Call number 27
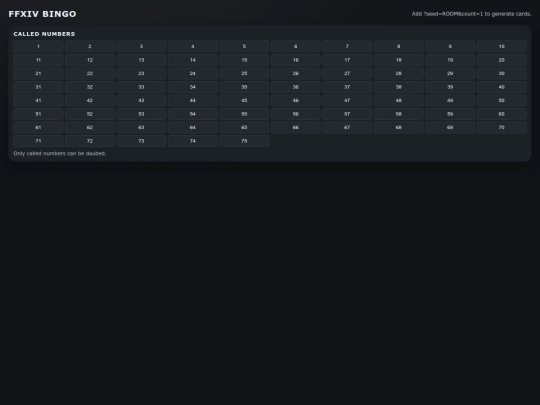This screenshot has height=405, width=540. [x=347, y=73]
